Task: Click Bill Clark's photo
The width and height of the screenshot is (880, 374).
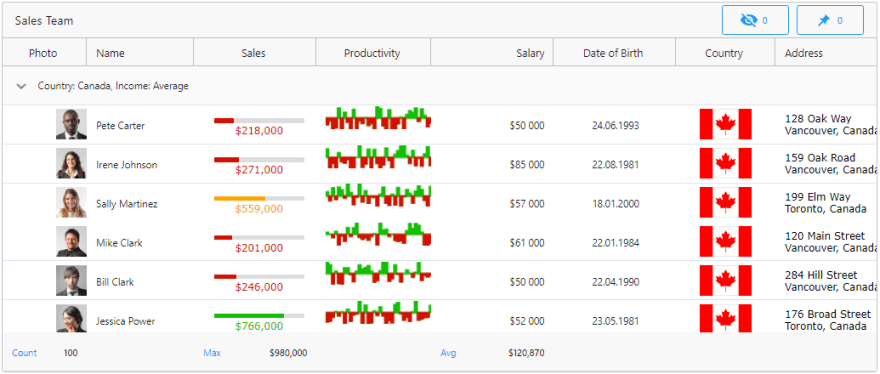Action: (71, 281)
